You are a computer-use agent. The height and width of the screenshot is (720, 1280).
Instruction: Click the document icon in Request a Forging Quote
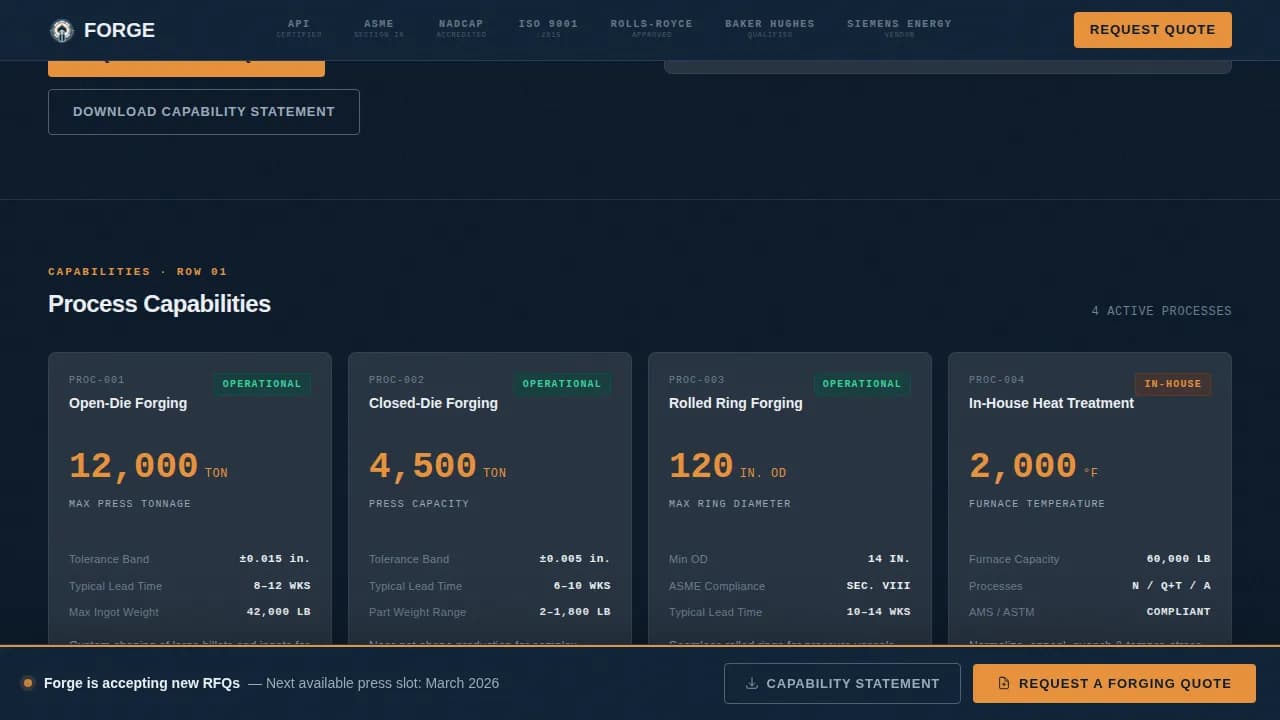(x=1004, y=684)
